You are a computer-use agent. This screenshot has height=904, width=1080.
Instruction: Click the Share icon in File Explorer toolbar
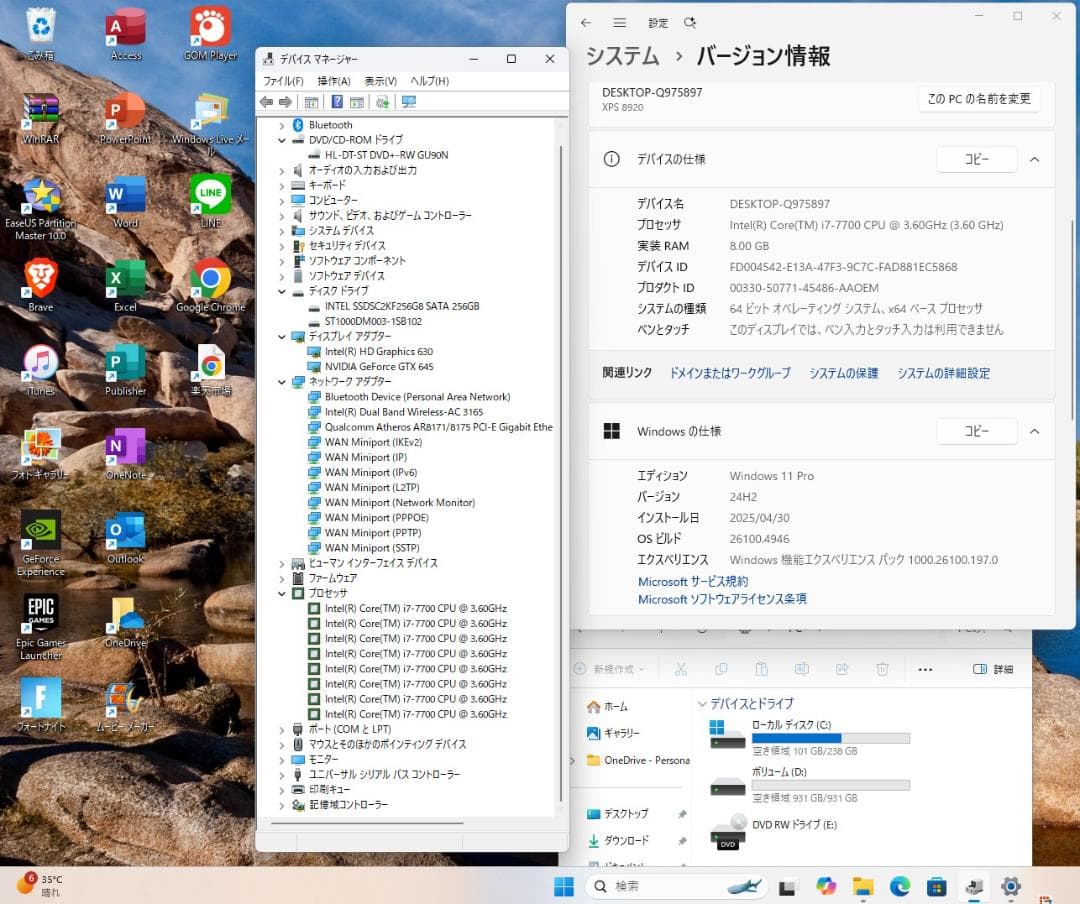(x=843, y=668)
